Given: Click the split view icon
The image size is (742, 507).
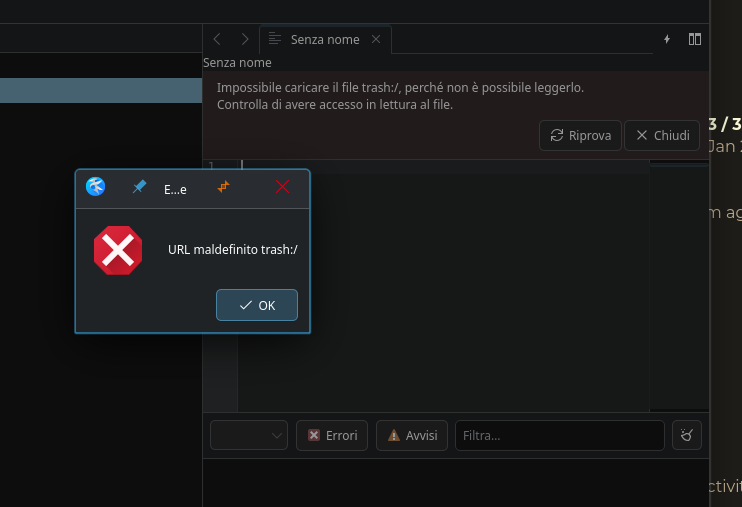Looking at the screenshot, I should coord(695,39).
